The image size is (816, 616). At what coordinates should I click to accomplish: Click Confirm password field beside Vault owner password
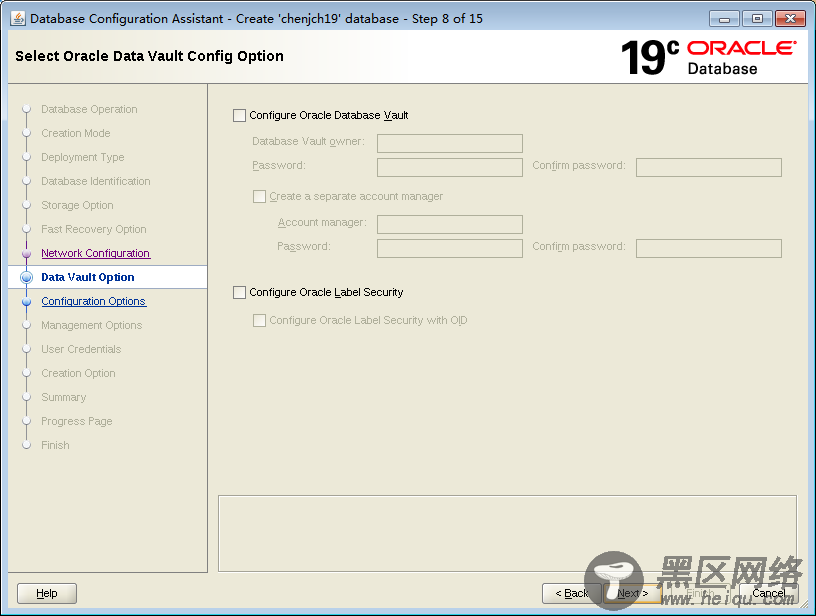[709, 167]
